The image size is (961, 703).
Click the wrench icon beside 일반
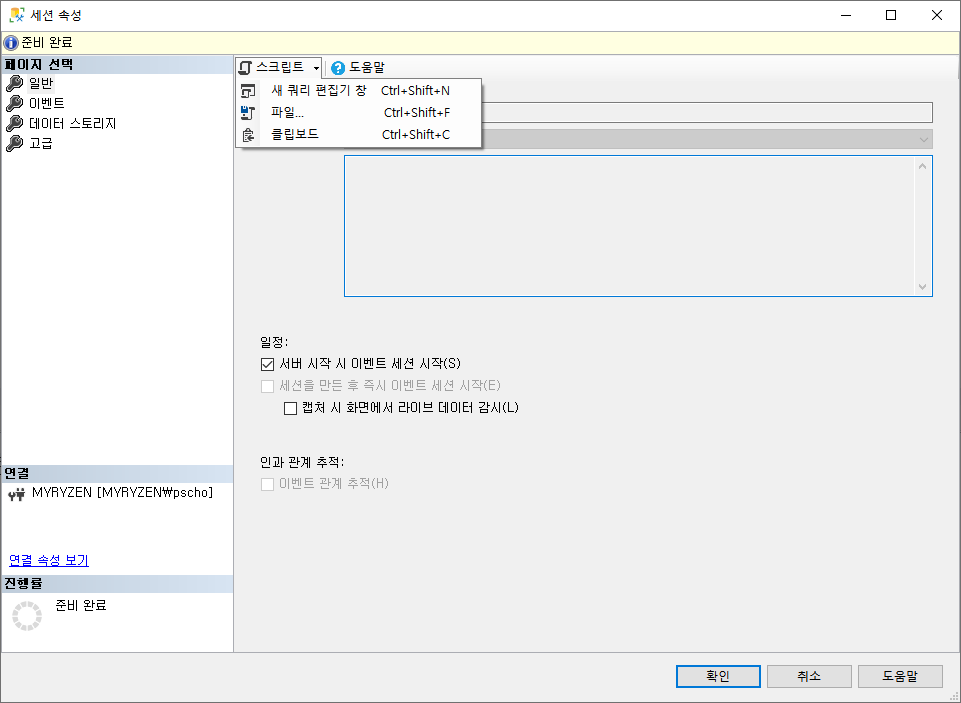click(x=14, y=83)
